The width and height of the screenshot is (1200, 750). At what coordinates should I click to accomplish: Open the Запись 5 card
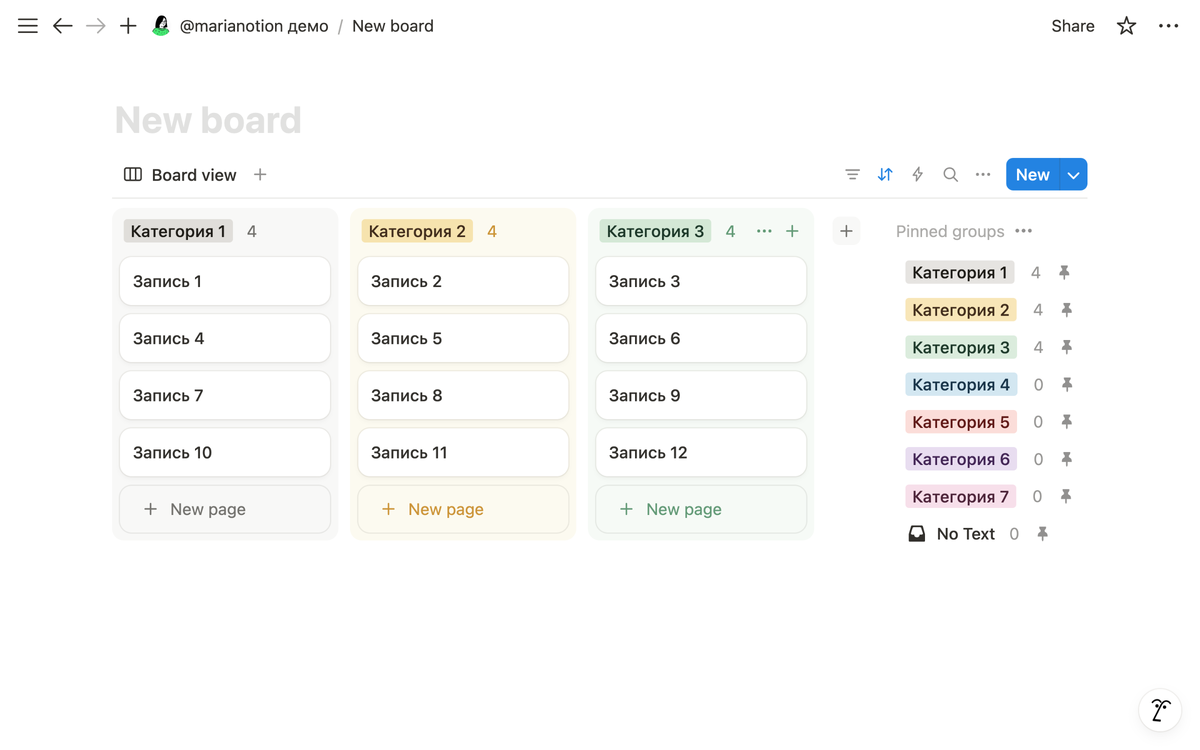pyautogui.click(x=463, y=338)
